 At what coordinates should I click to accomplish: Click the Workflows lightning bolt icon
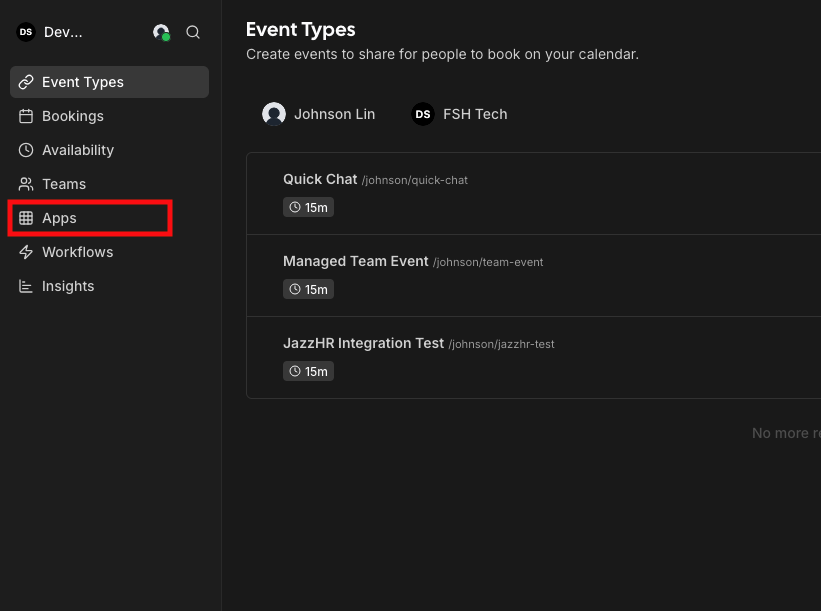tap(26, 252)
